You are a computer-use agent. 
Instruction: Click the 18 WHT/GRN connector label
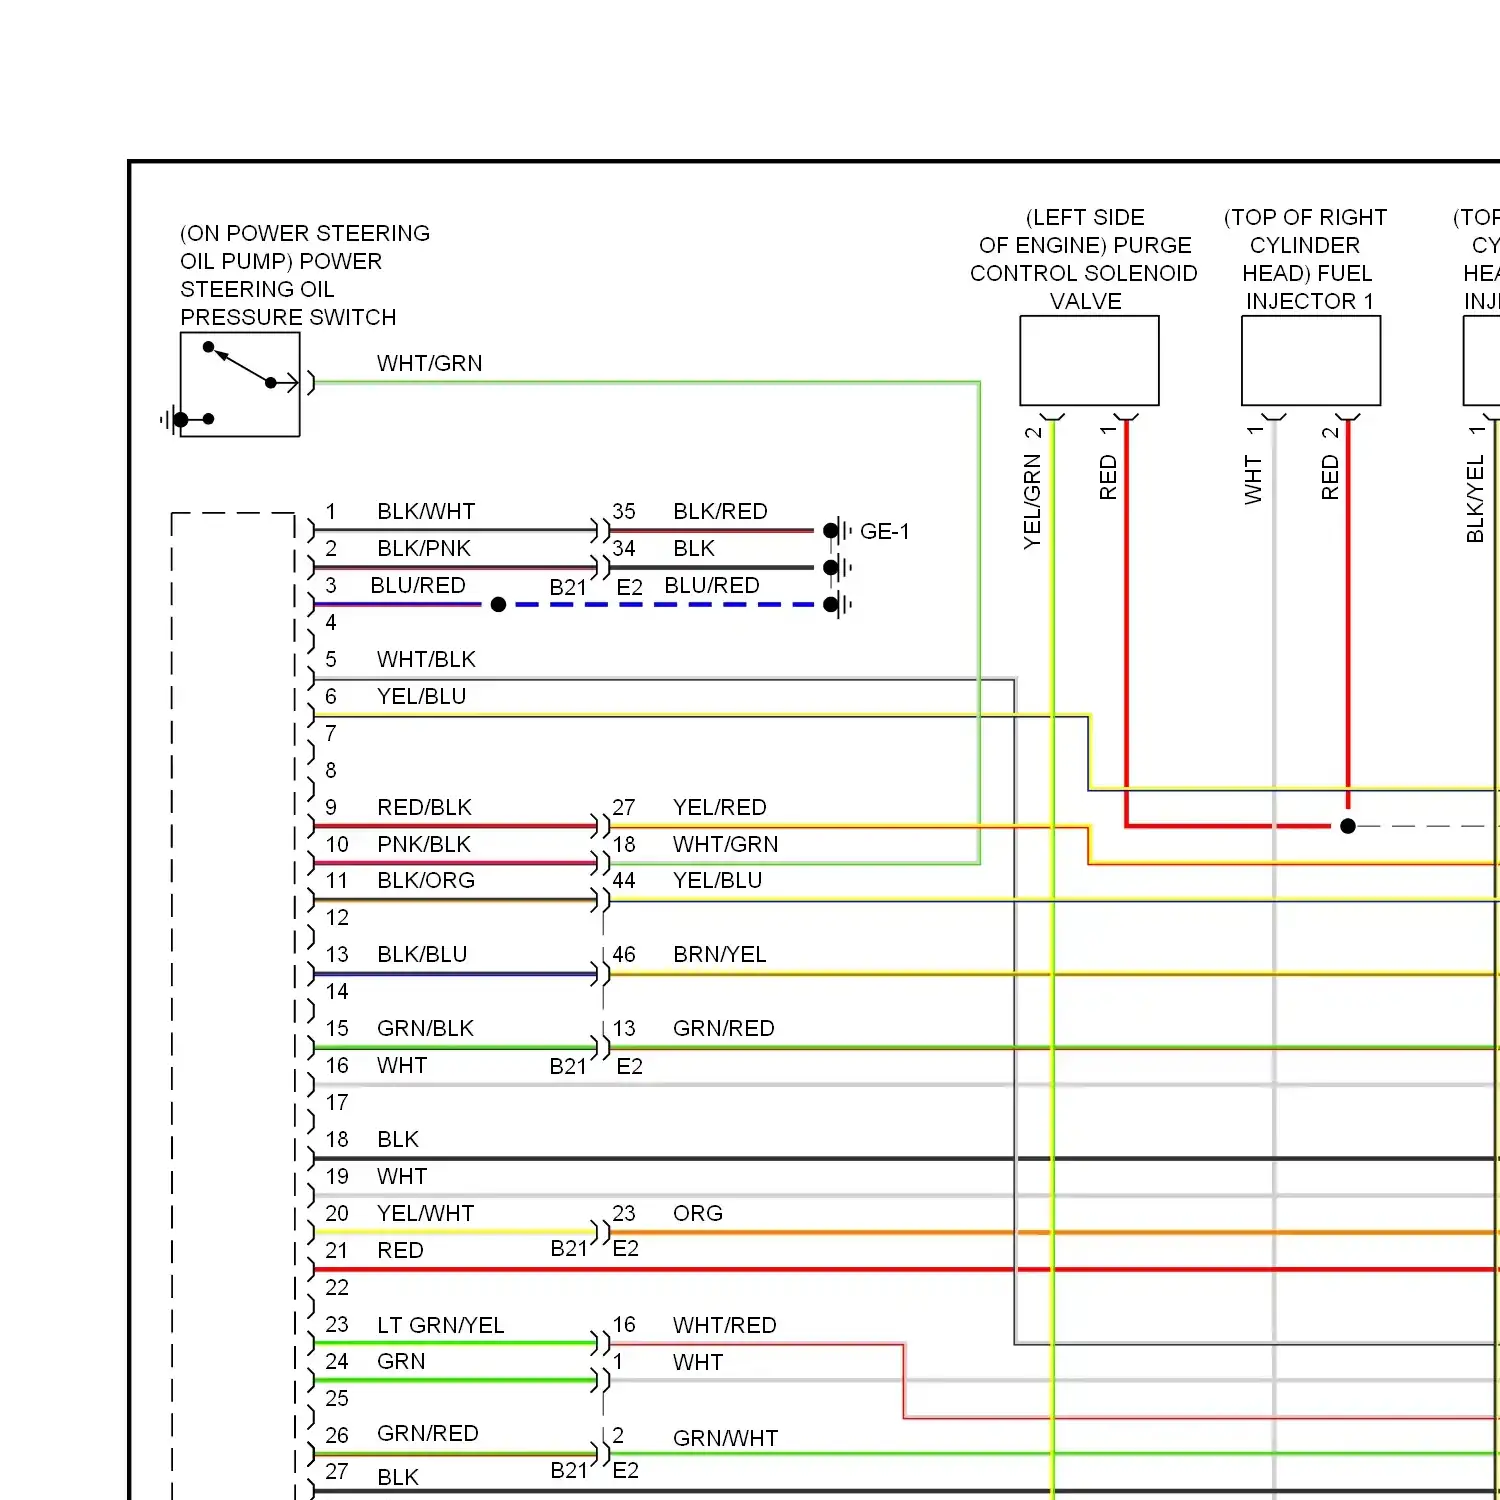tap(696, 845)
